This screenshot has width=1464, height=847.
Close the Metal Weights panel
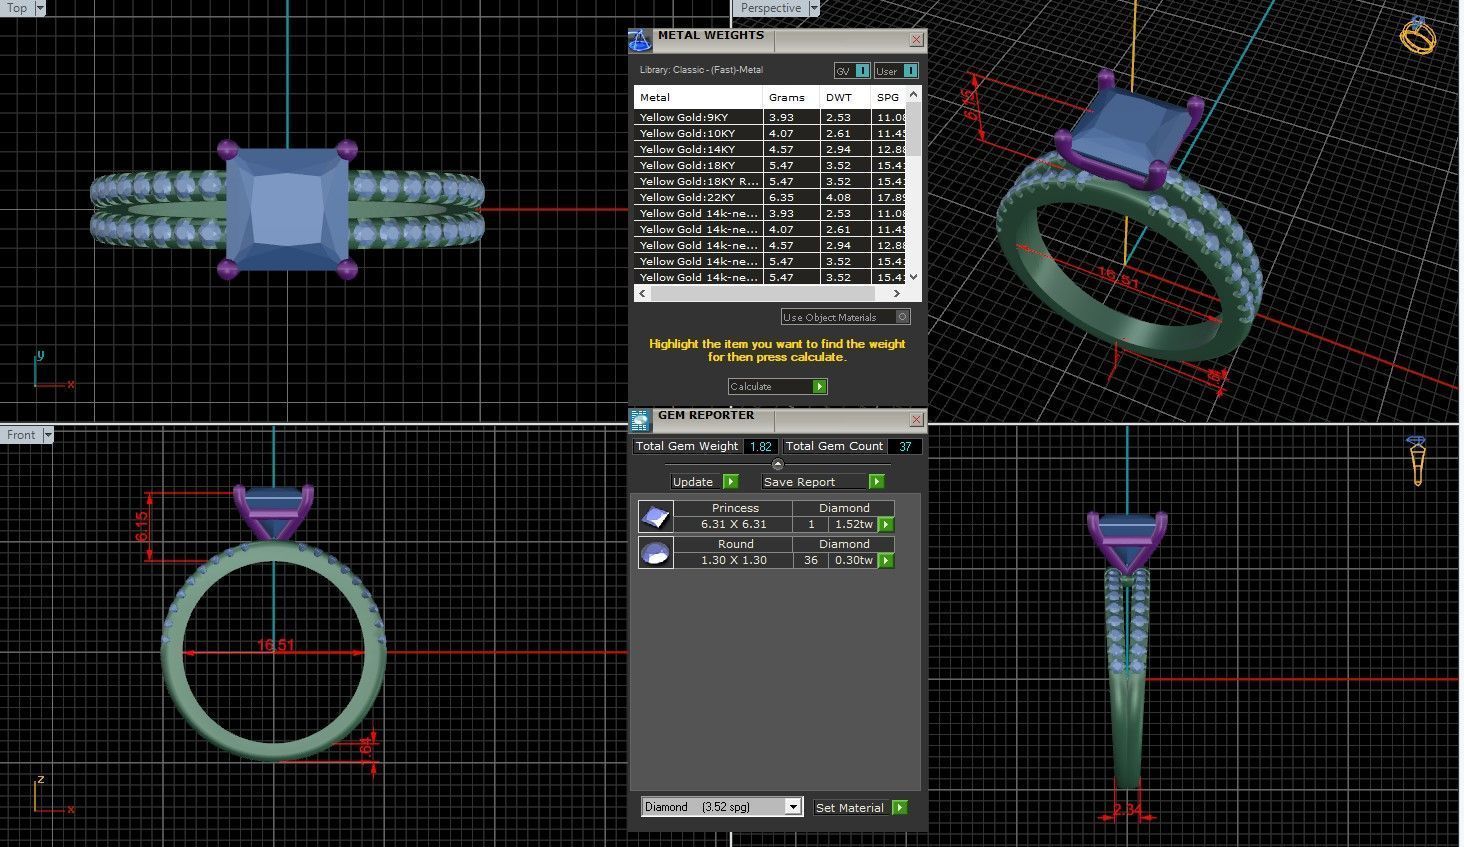[x=916, y=40]
